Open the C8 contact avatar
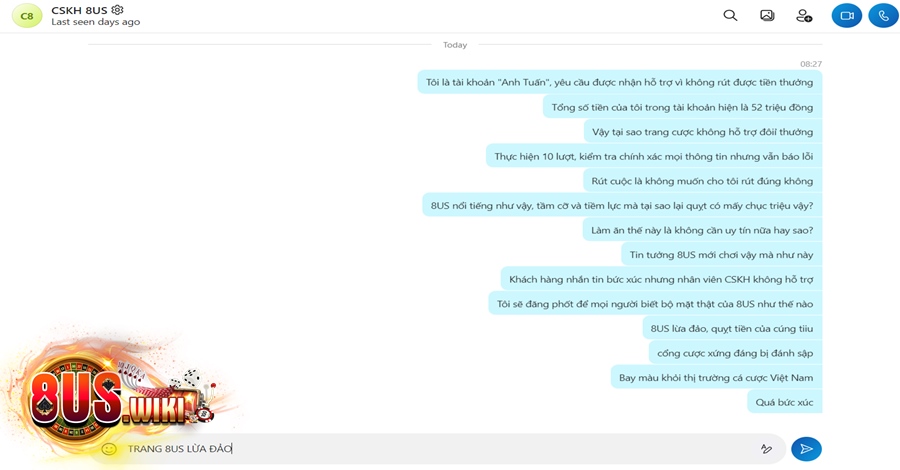900x470 pixels. 27,15
